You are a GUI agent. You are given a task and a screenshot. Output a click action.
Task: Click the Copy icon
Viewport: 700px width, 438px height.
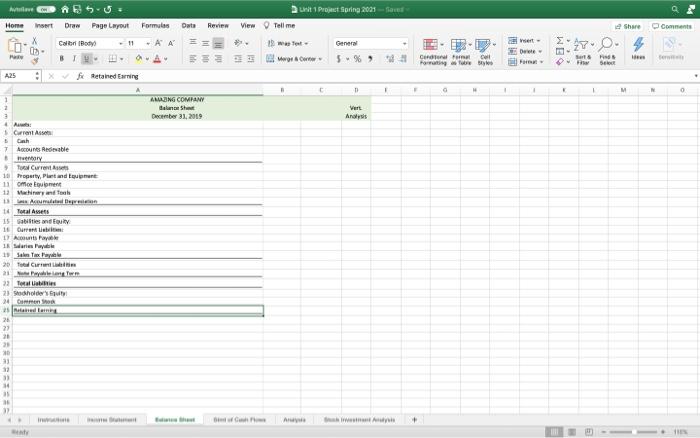click(34, 51)
